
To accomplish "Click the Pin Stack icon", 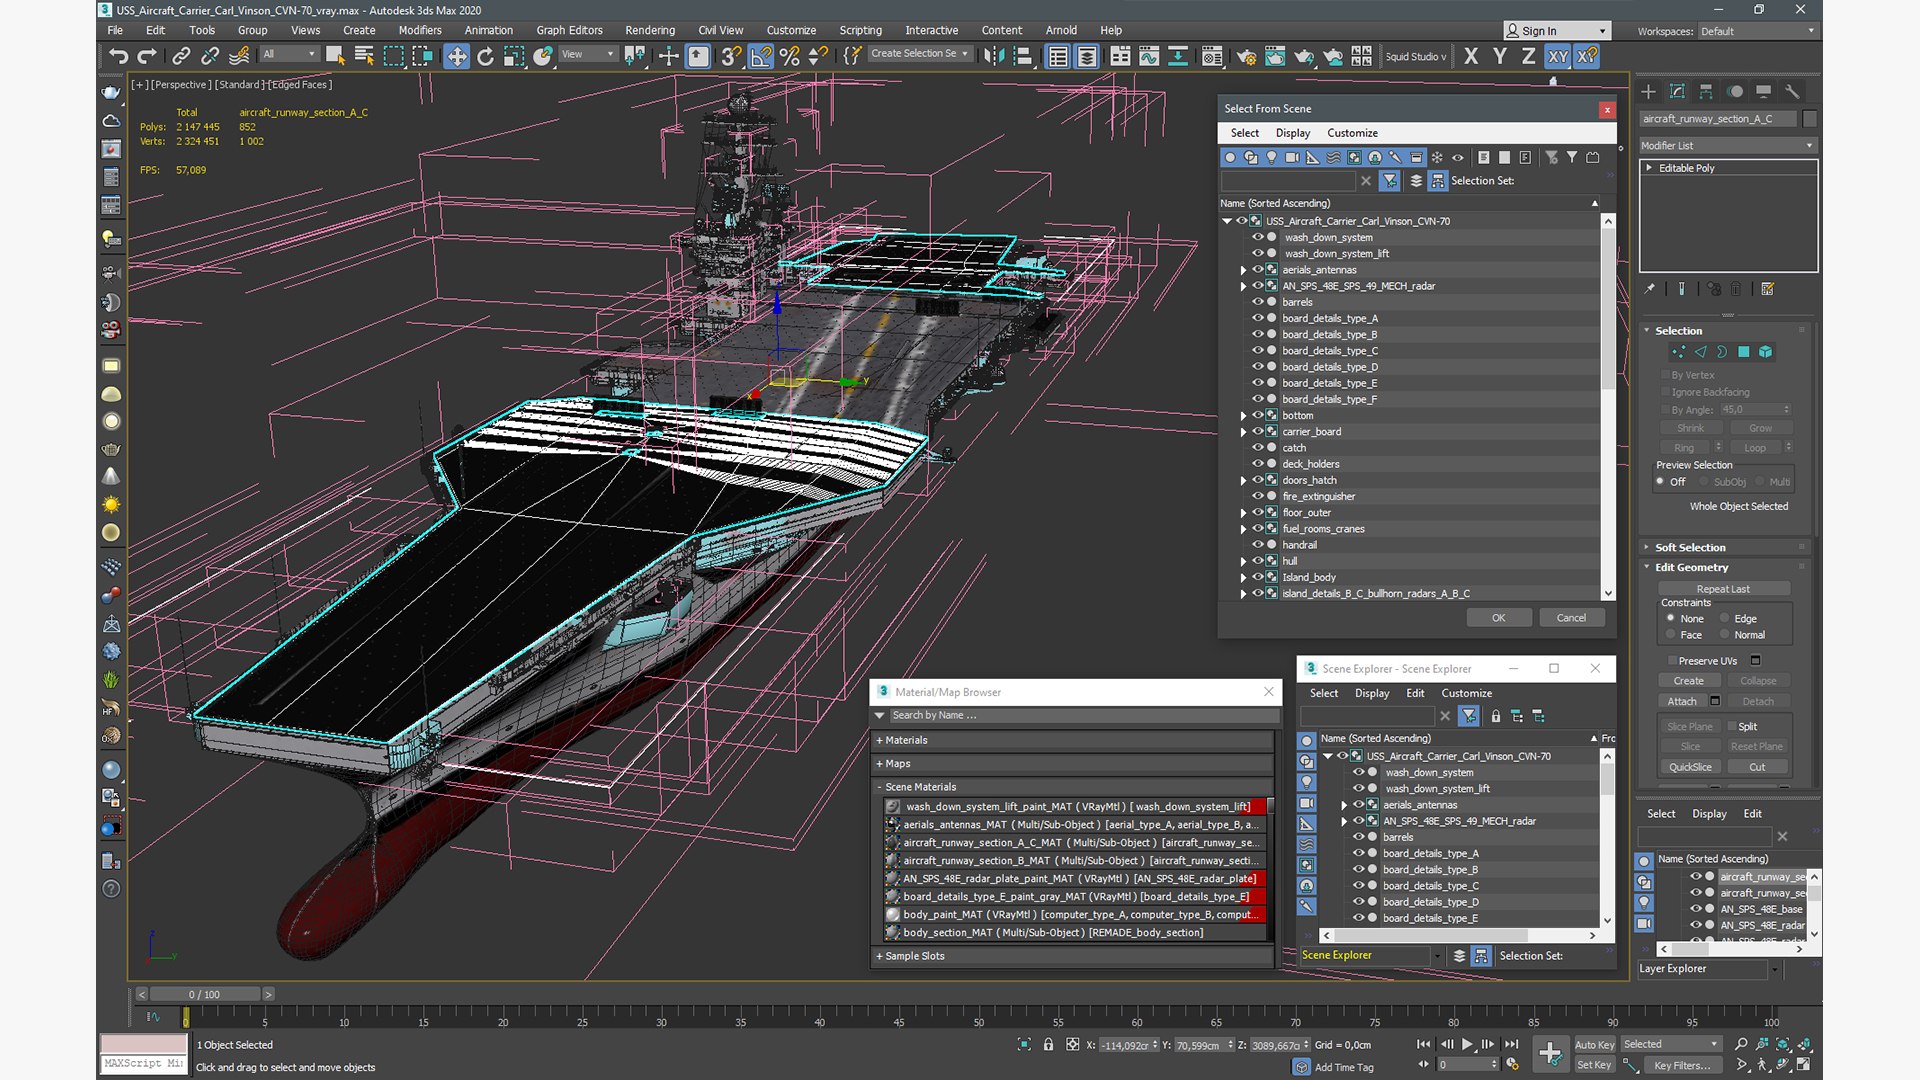I will [1650, 289].
